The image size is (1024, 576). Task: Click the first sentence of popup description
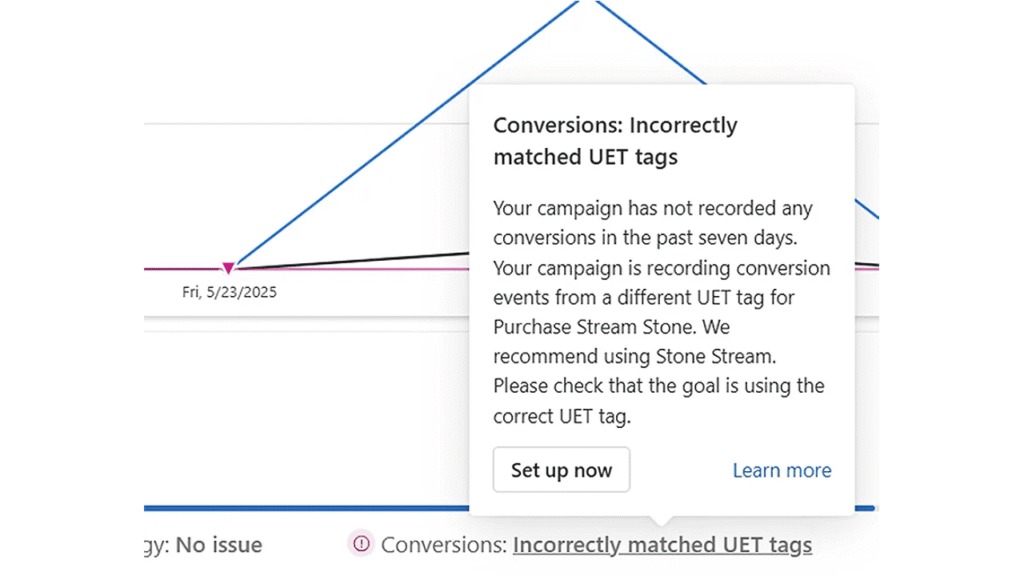(653, 223)
